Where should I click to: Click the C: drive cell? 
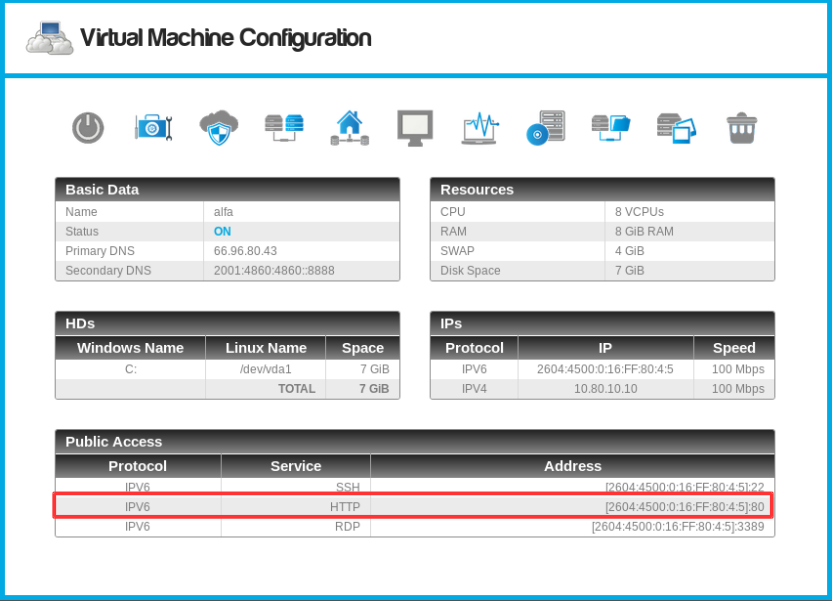131,369
